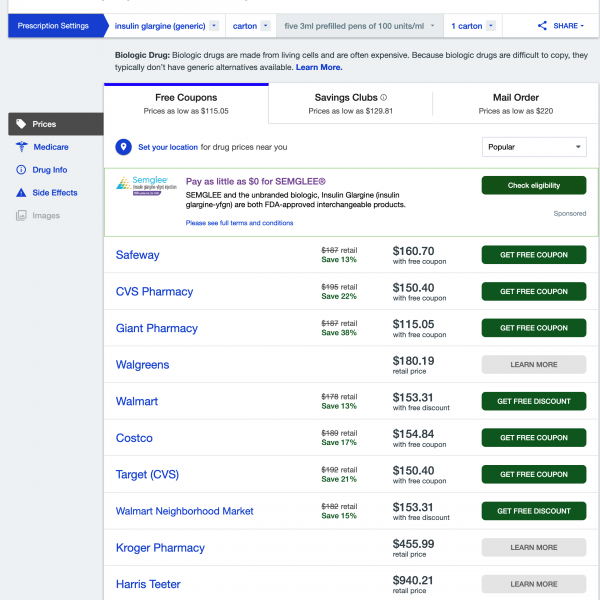Click the Medicare caduceus icon
This screenshot has width=600, height=600.
click(x=21, y=147)
